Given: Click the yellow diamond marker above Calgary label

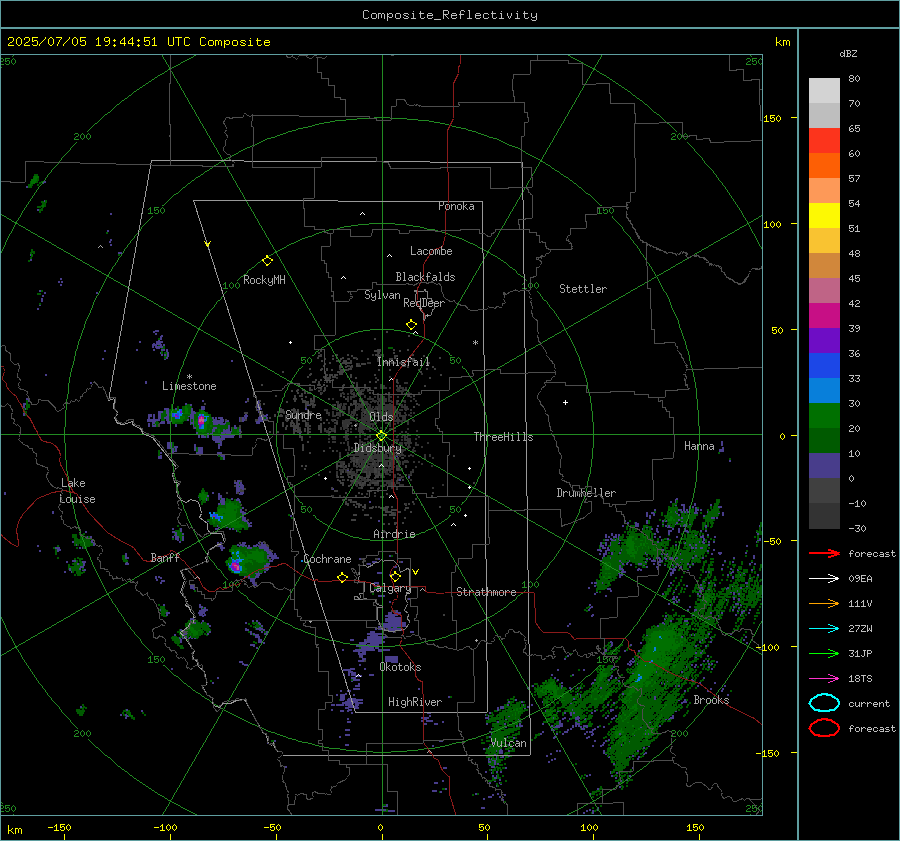Looking at the screenshot, I should pyautogui.click(x=395, y=576).
